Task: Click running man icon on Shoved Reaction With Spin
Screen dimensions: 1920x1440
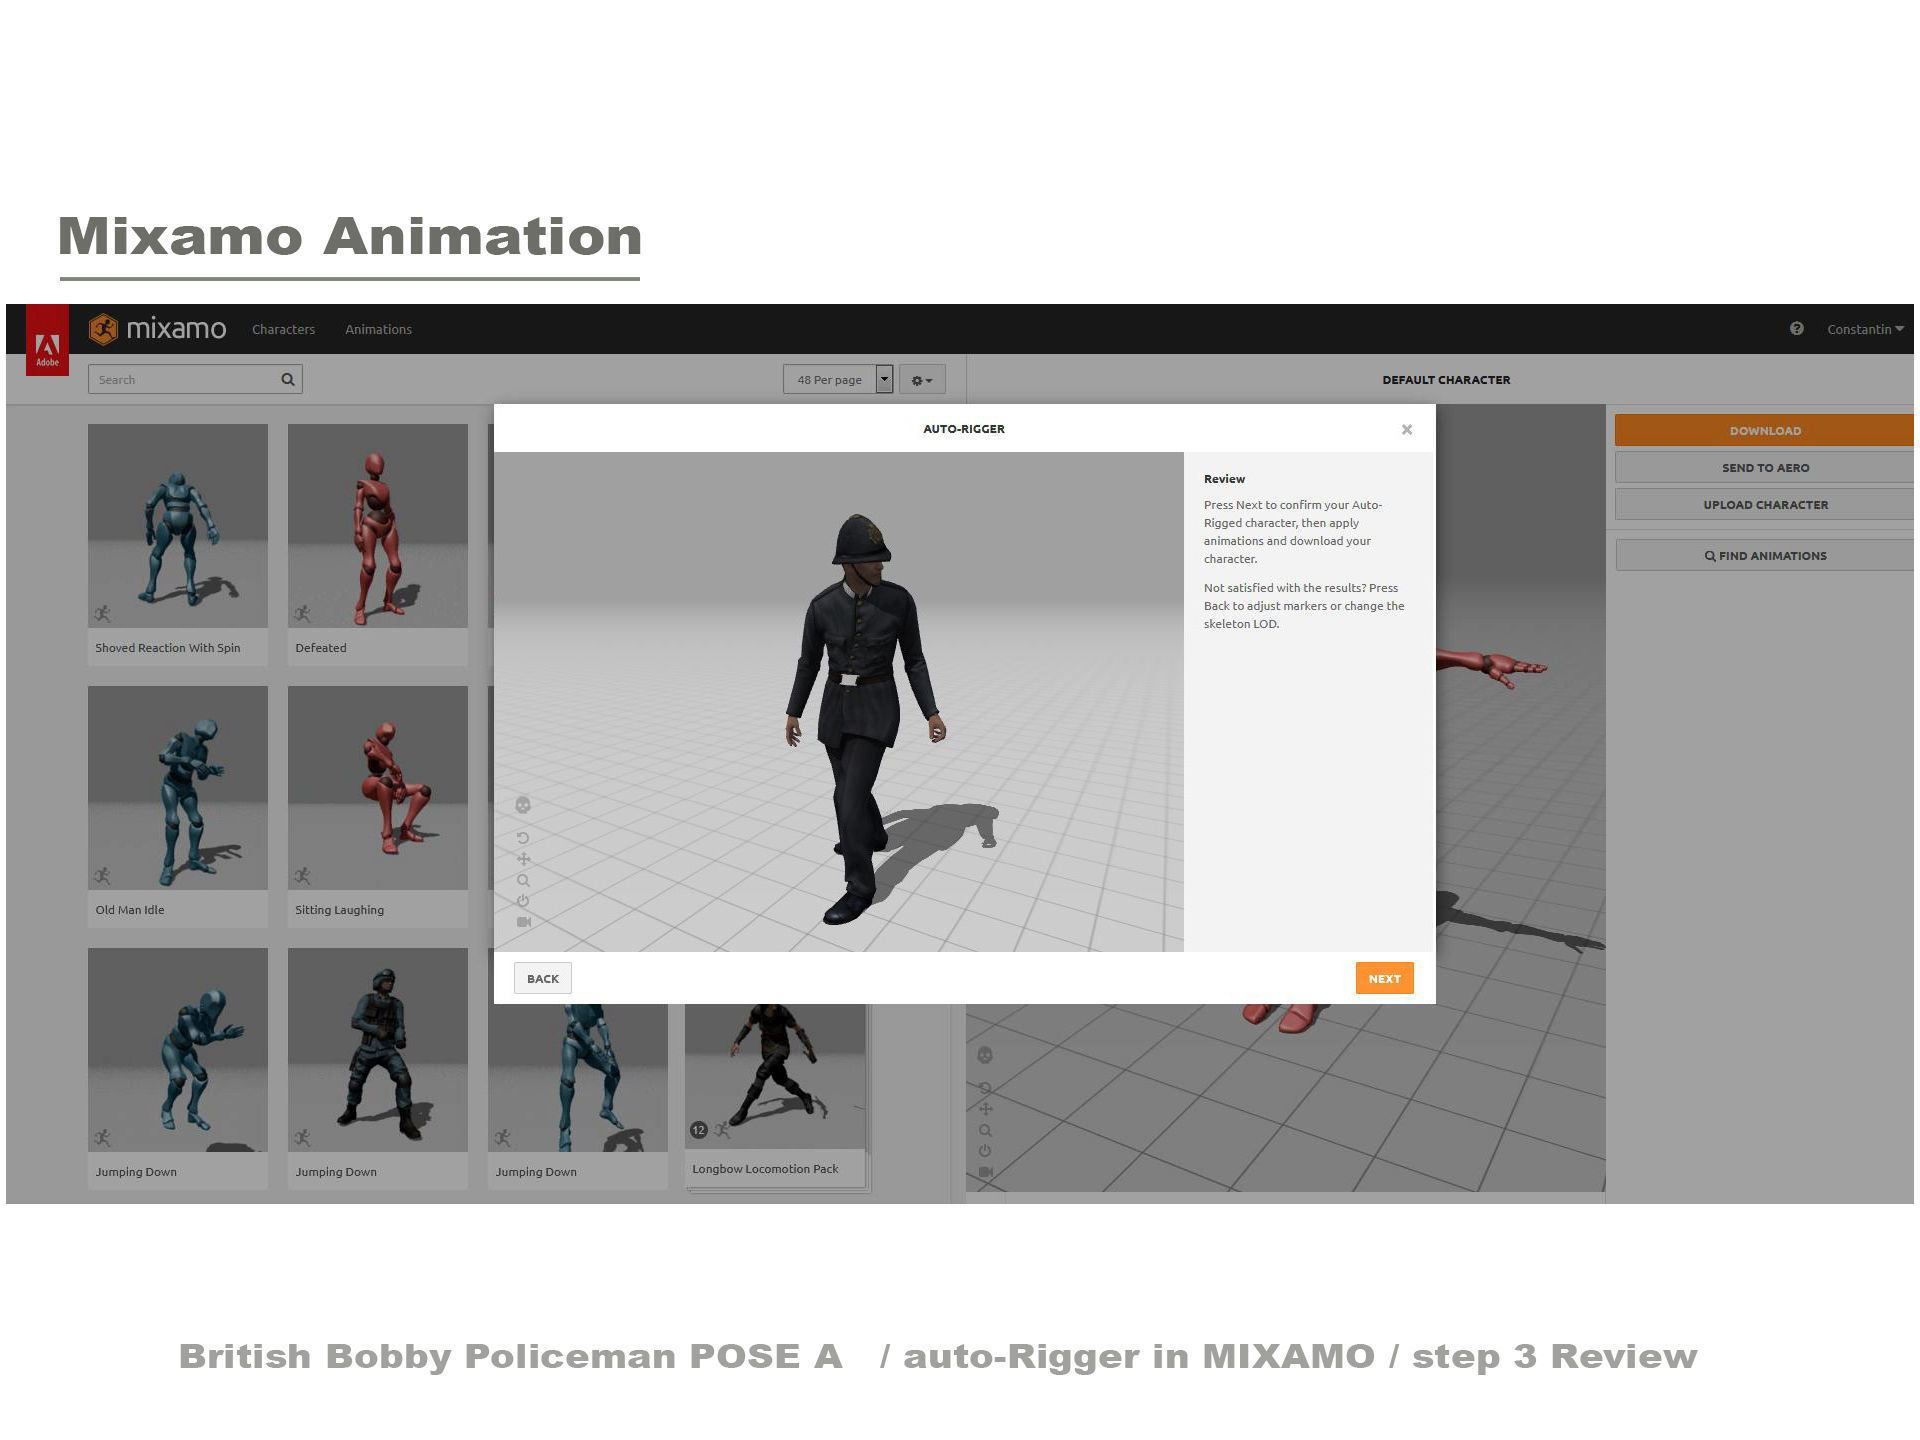Action: 102,613
